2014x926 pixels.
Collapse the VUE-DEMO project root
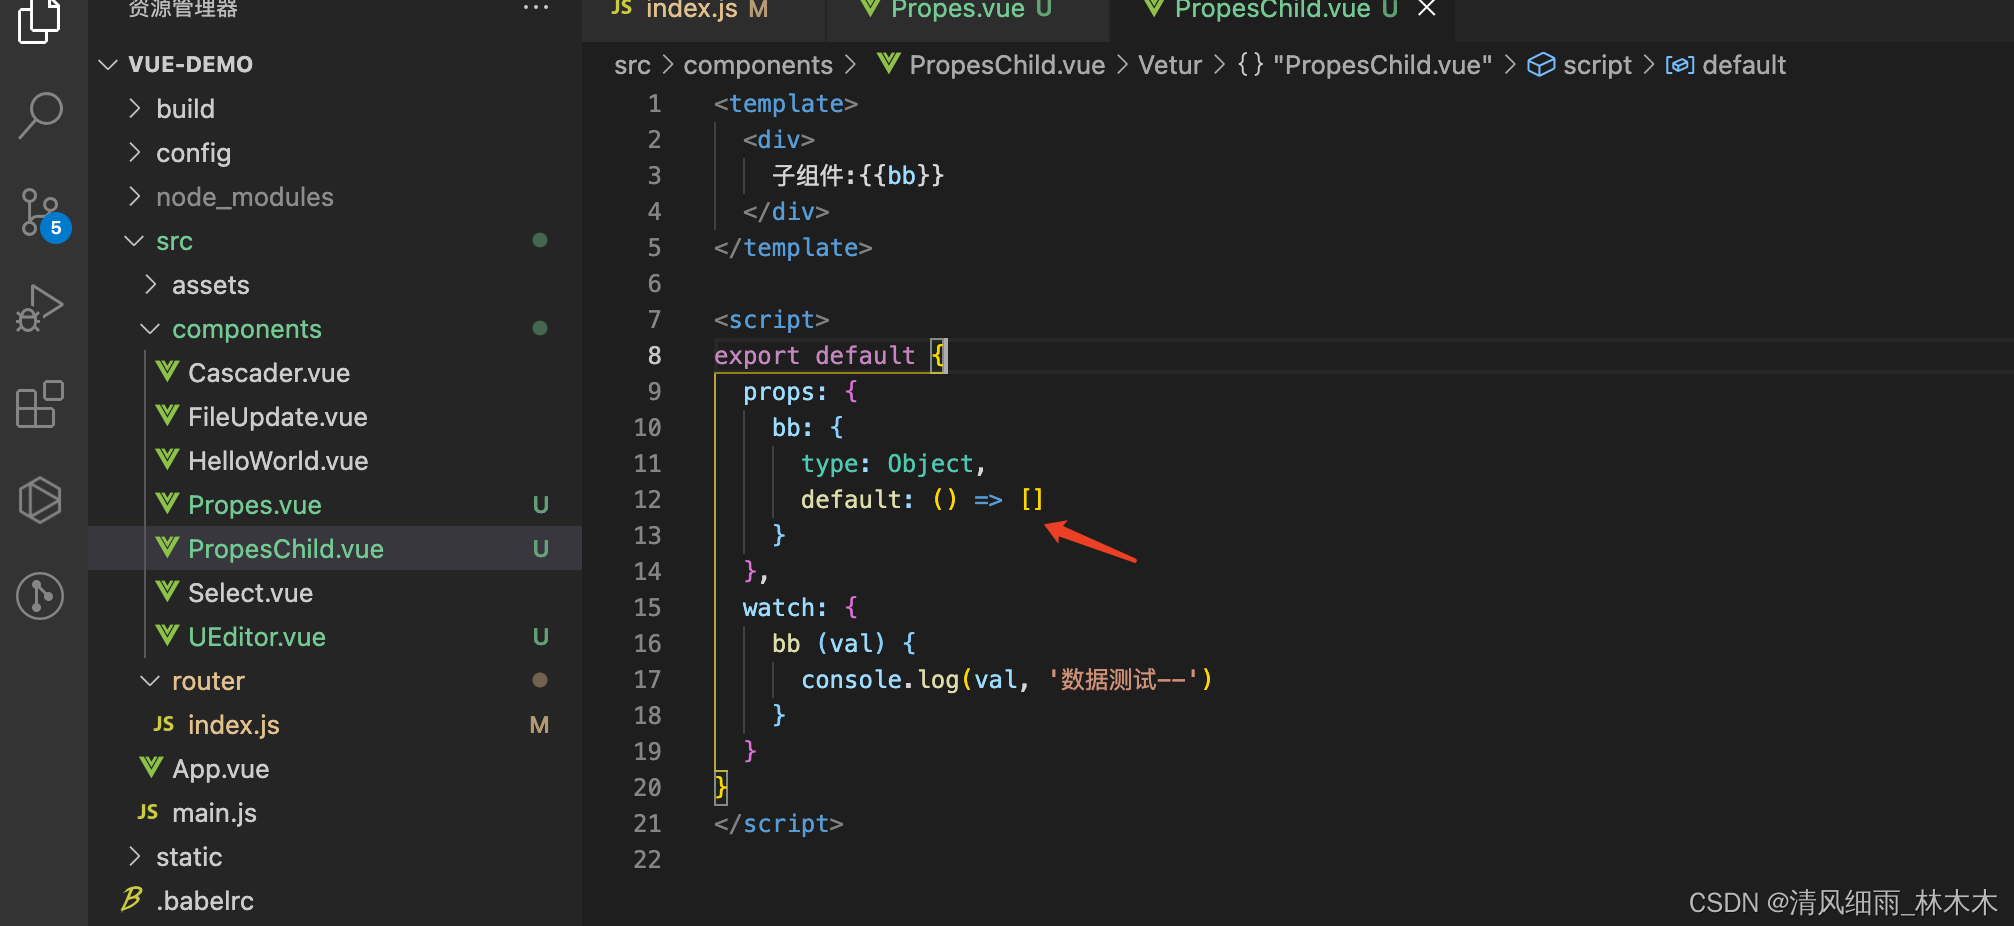click(x=108, y=64)
